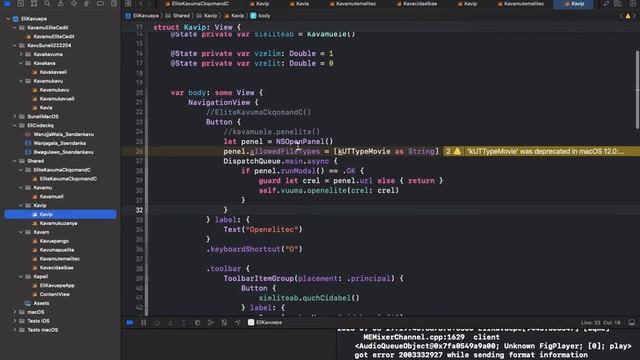Collapse the ElIKavuepe project root
640x360 pixels.
(x=8, y=19)
